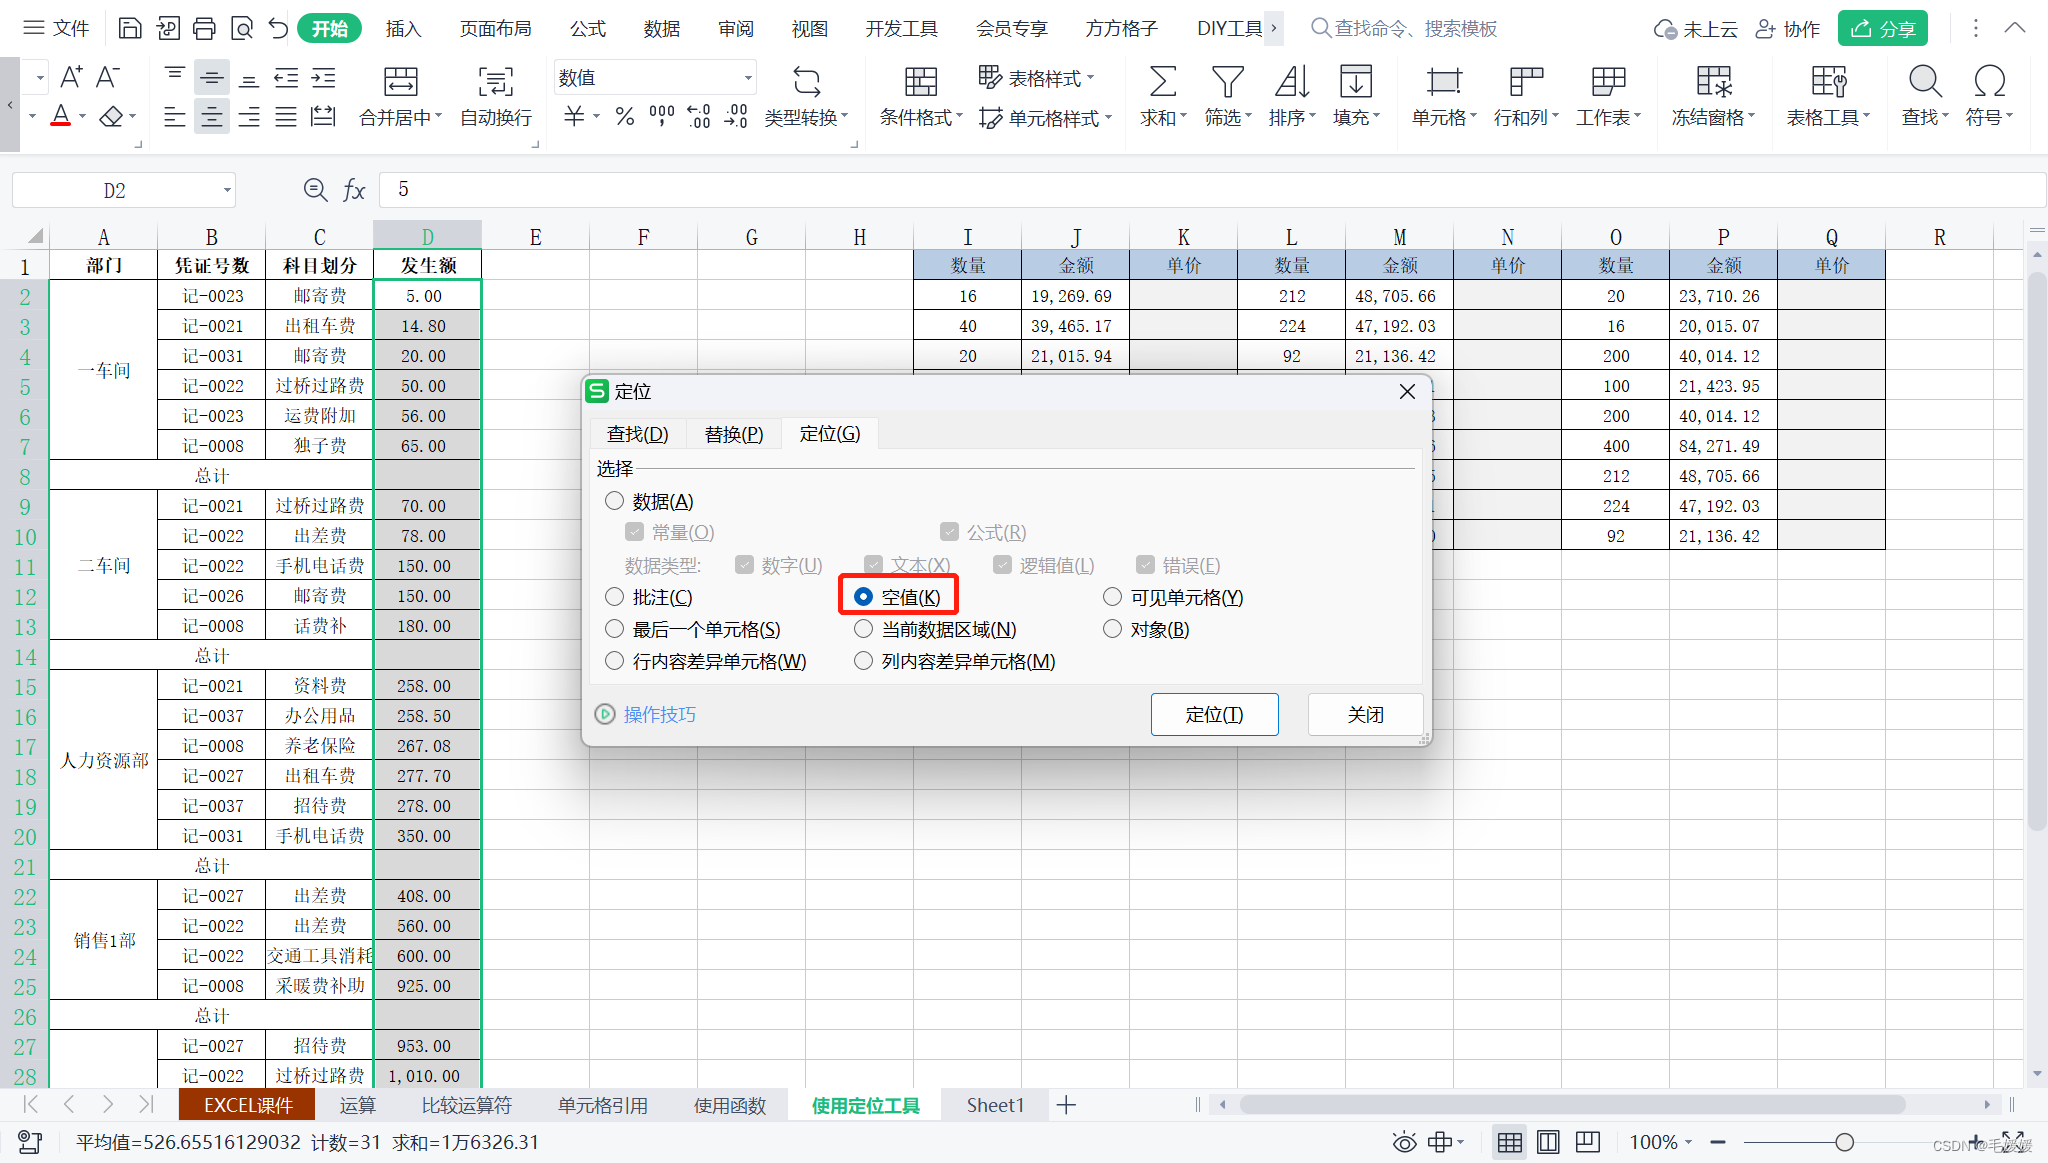Expand the font color dropdown arrow

pos(82,117)
